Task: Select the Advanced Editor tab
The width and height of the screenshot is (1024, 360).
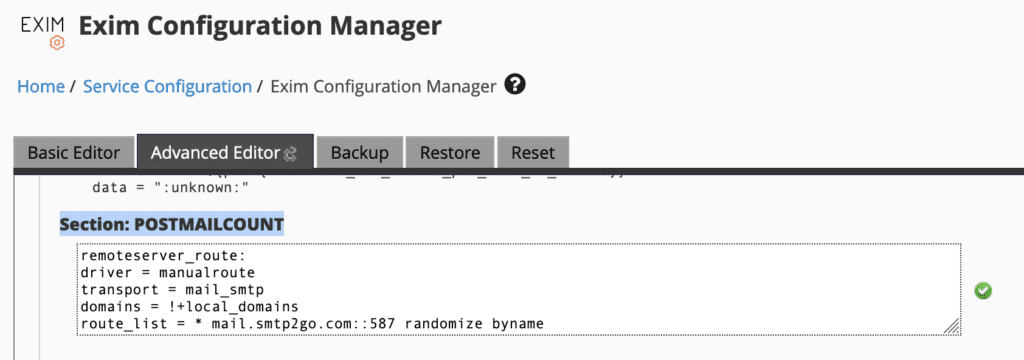Action: (x=225, y=153)
